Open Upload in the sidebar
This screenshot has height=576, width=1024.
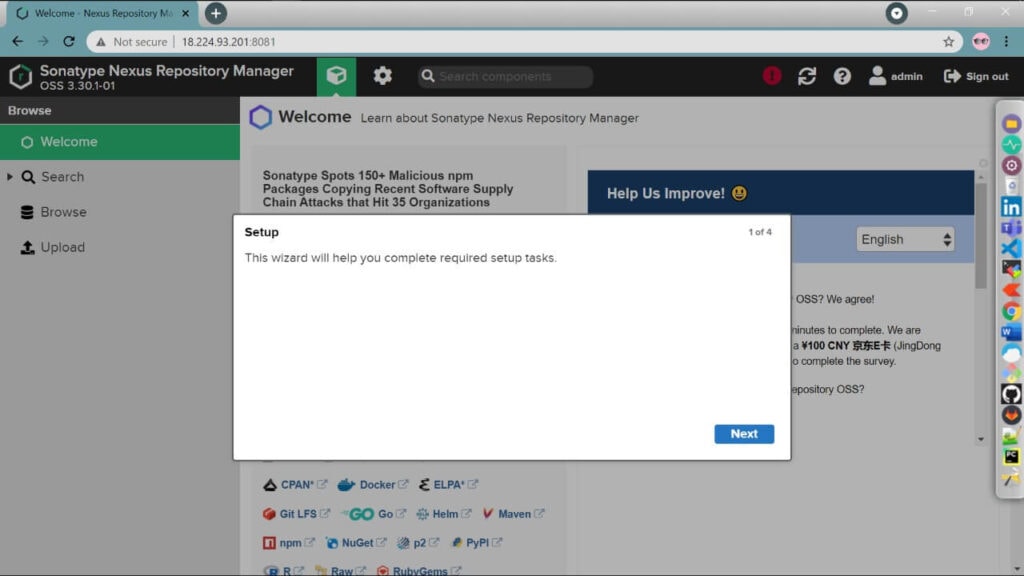[62, 248]
